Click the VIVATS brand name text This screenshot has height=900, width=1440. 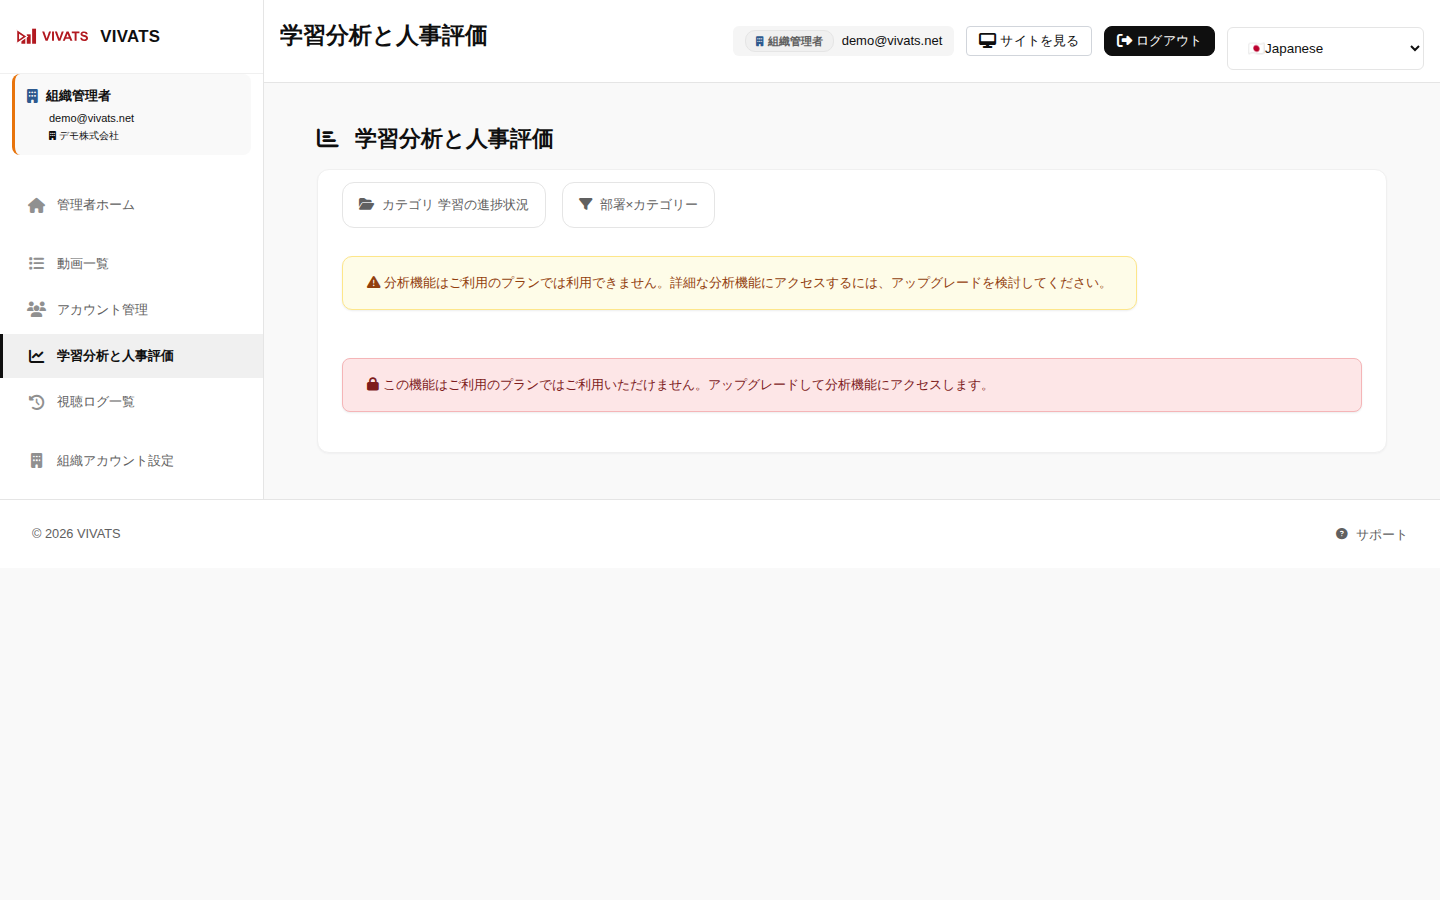130,36
